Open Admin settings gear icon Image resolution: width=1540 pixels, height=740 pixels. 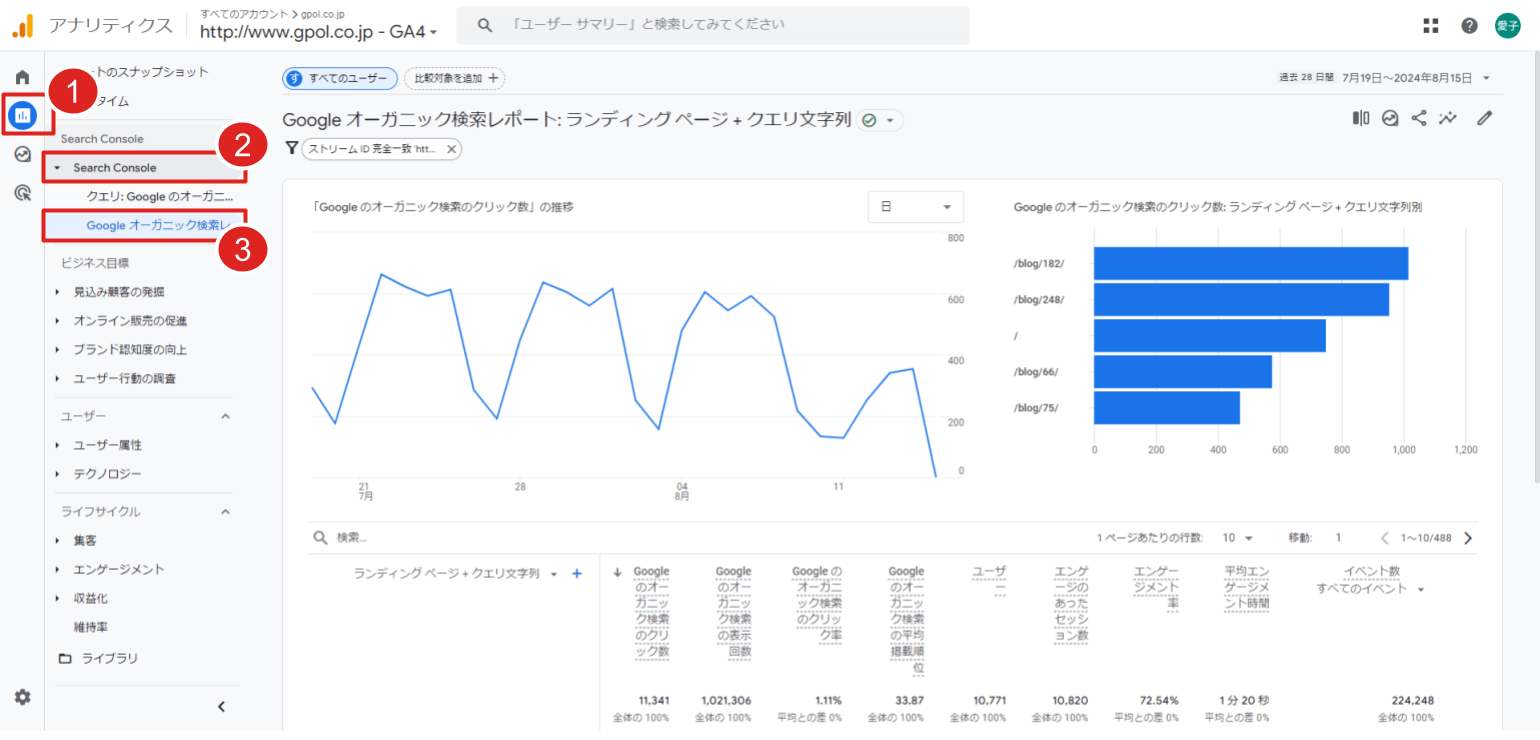click(x=22, y=697)
